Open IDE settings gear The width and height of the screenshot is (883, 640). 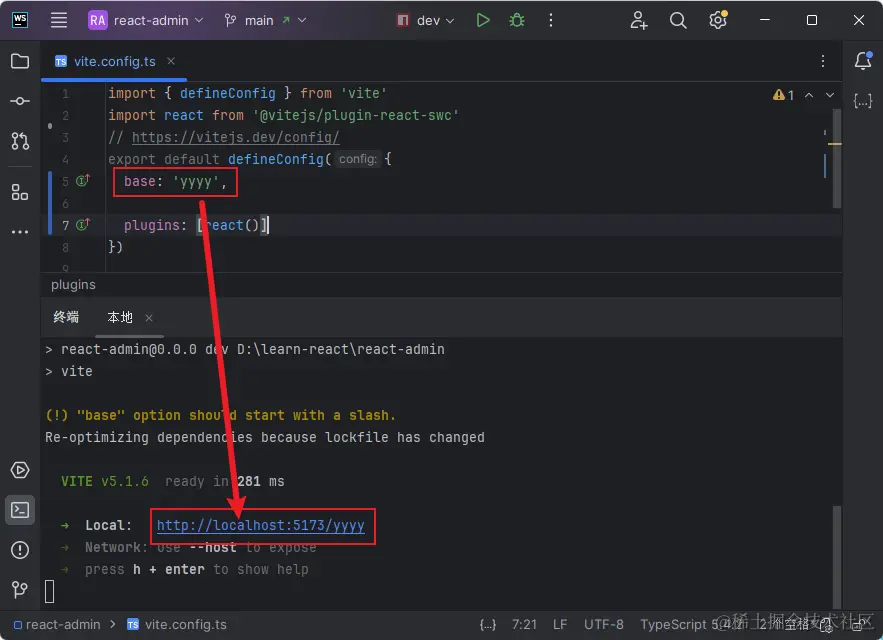717,20
